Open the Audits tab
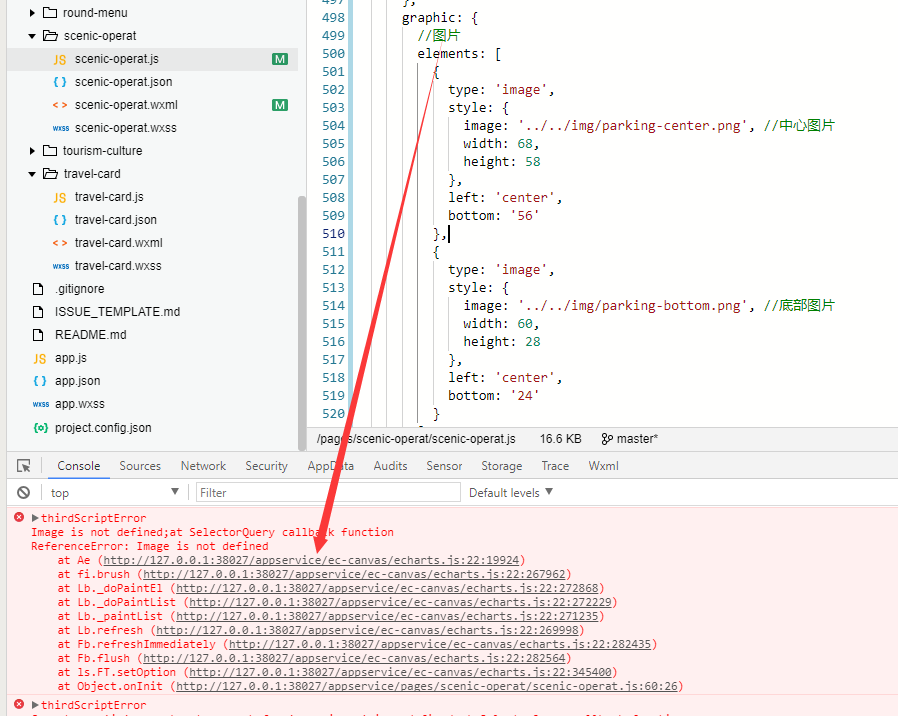The height and width of the screenshot is (716, 898). (x=390, y=466)
